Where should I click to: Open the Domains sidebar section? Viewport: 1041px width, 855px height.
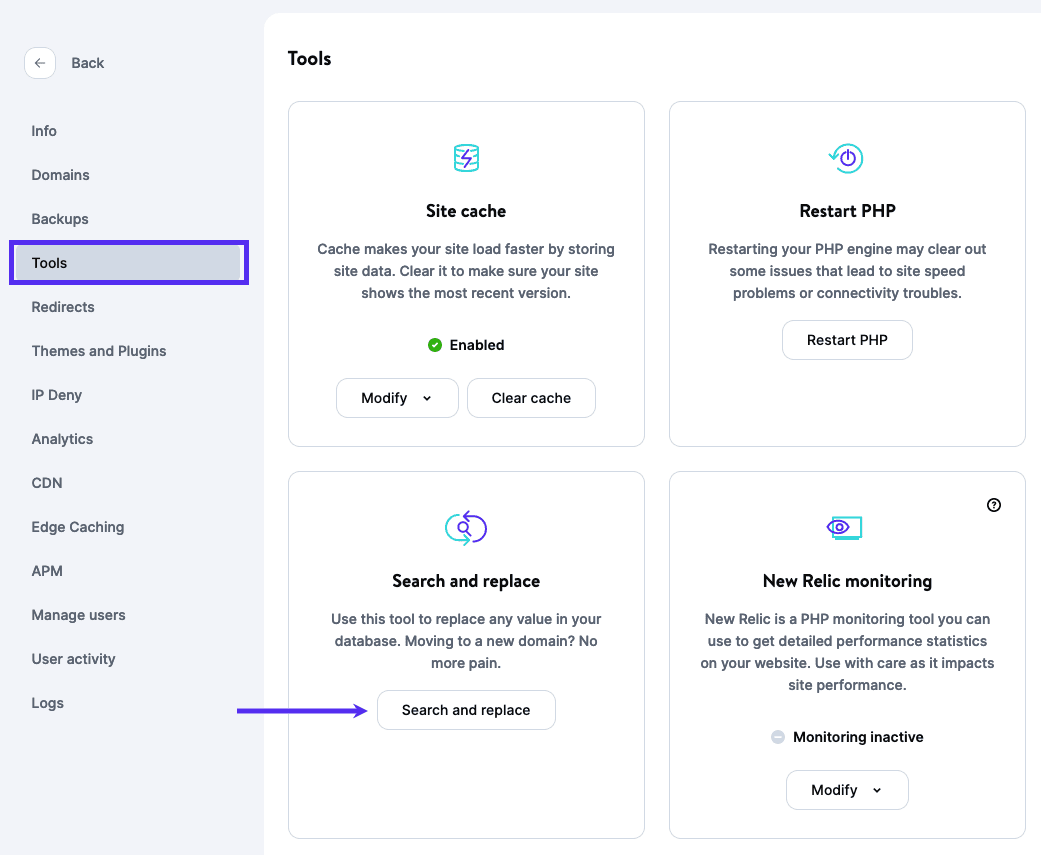click(x=61, y=175)
